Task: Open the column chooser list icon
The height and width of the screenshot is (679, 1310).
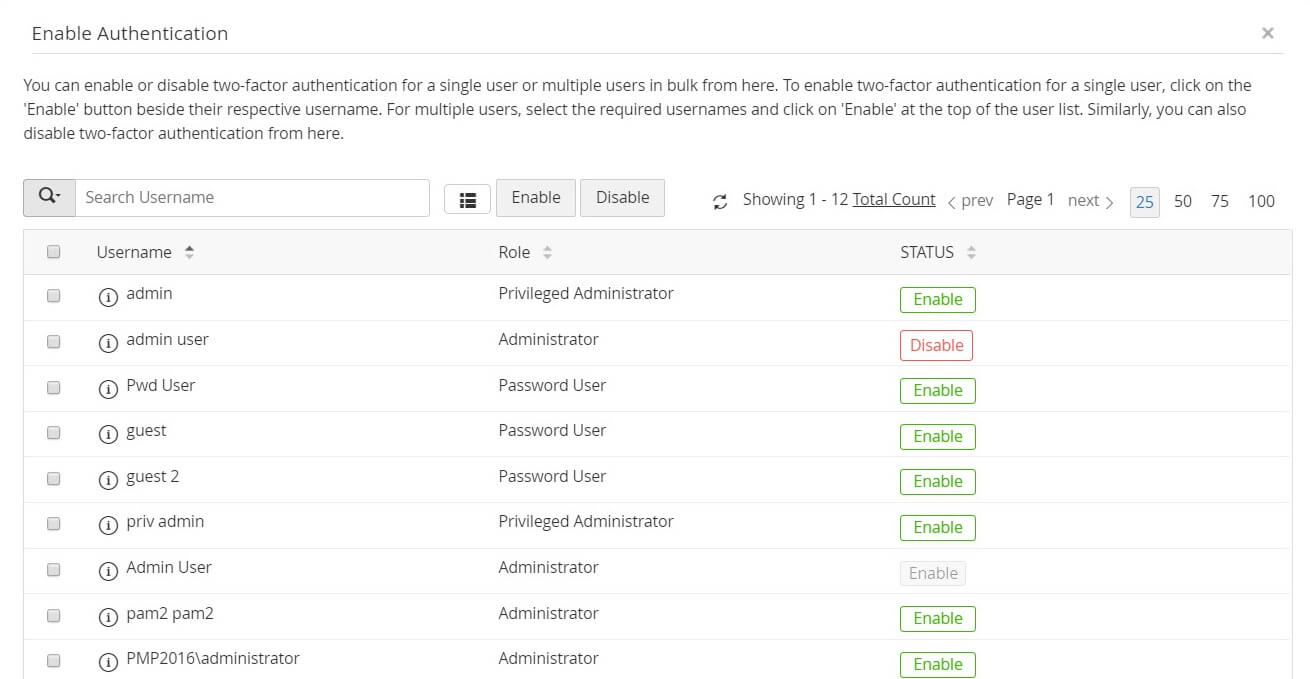Action: point(467,199)
